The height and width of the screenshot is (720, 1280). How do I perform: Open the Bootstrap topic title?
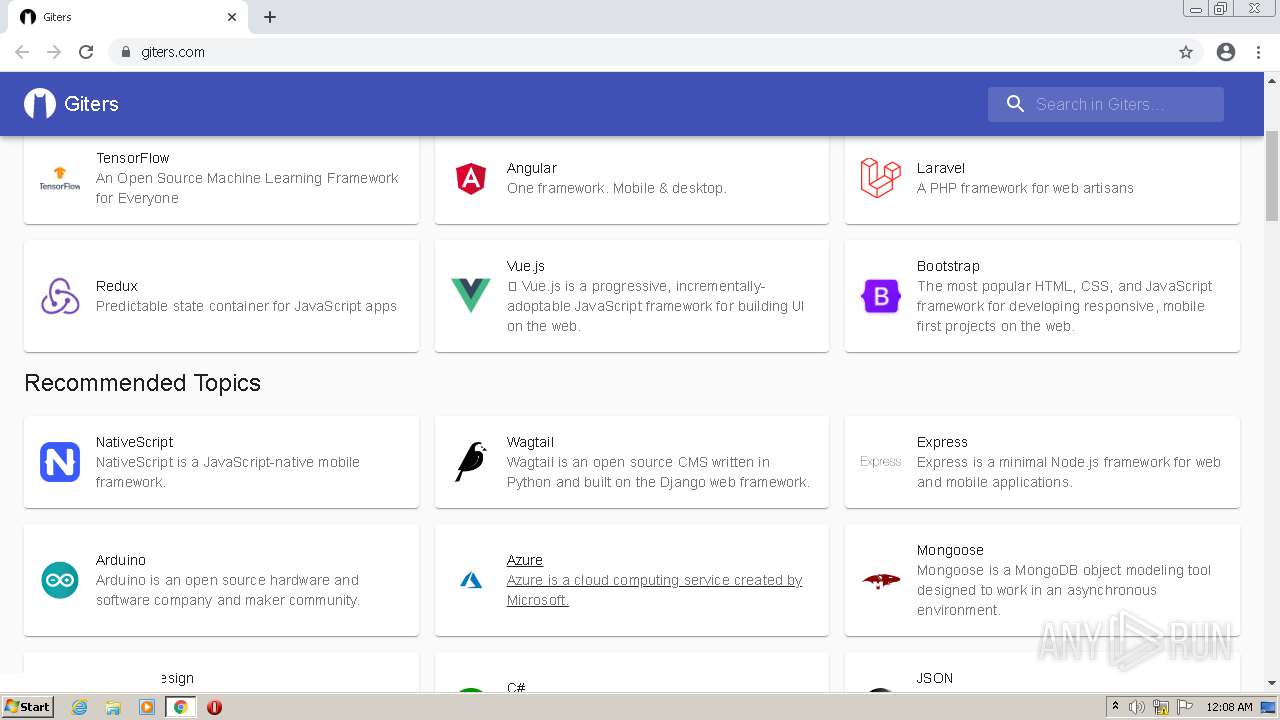948,266
